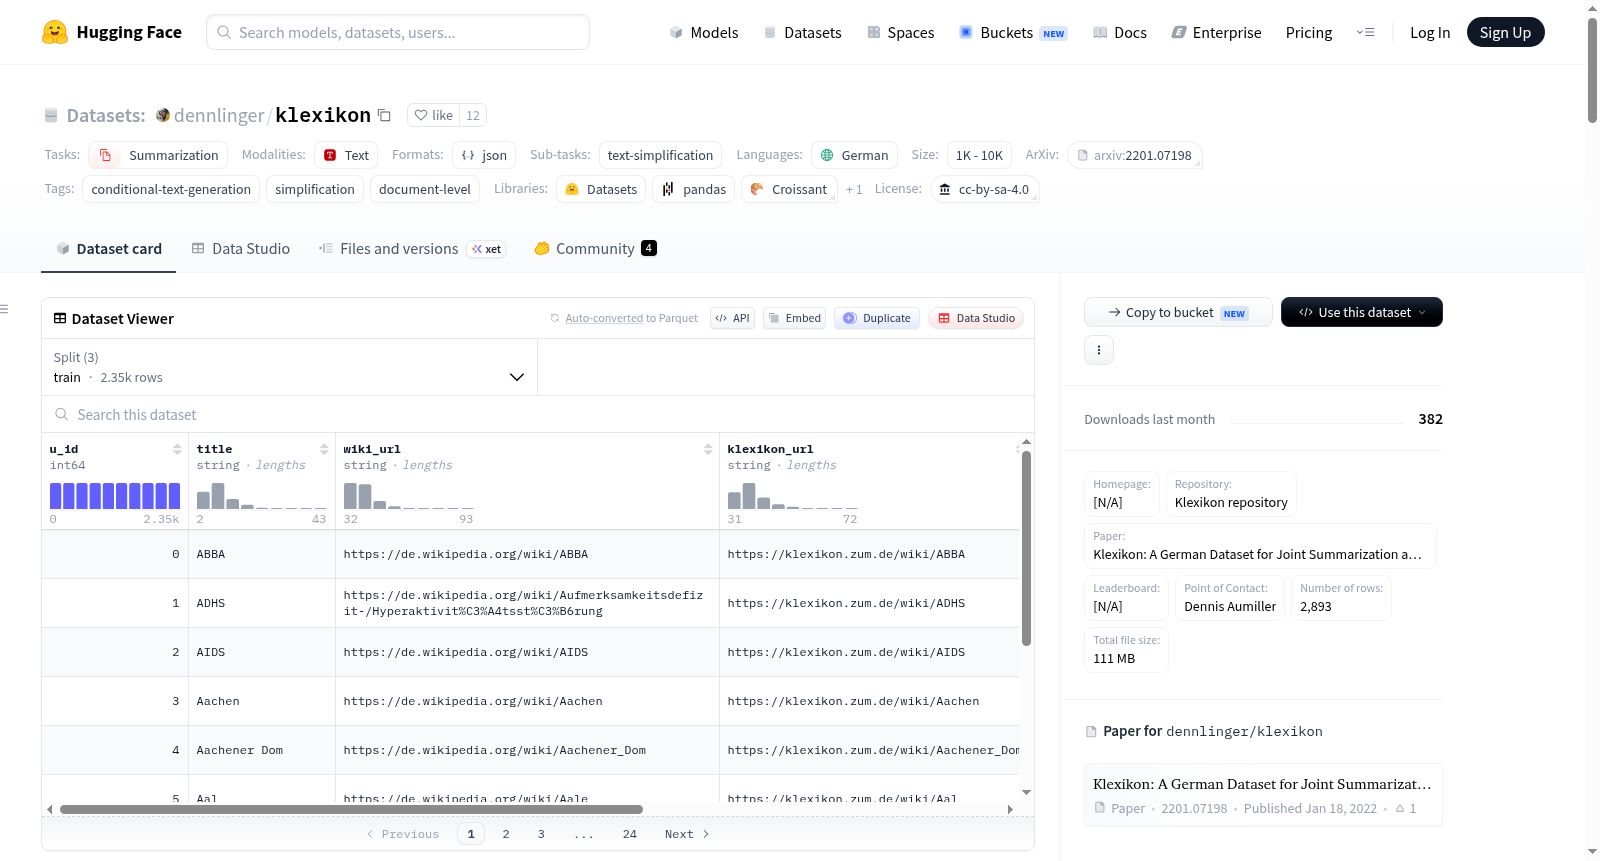This screenshot has width=1600, height=861.
Task: Open the Klexikon repository link
Action: click(x=1231, y=502)
